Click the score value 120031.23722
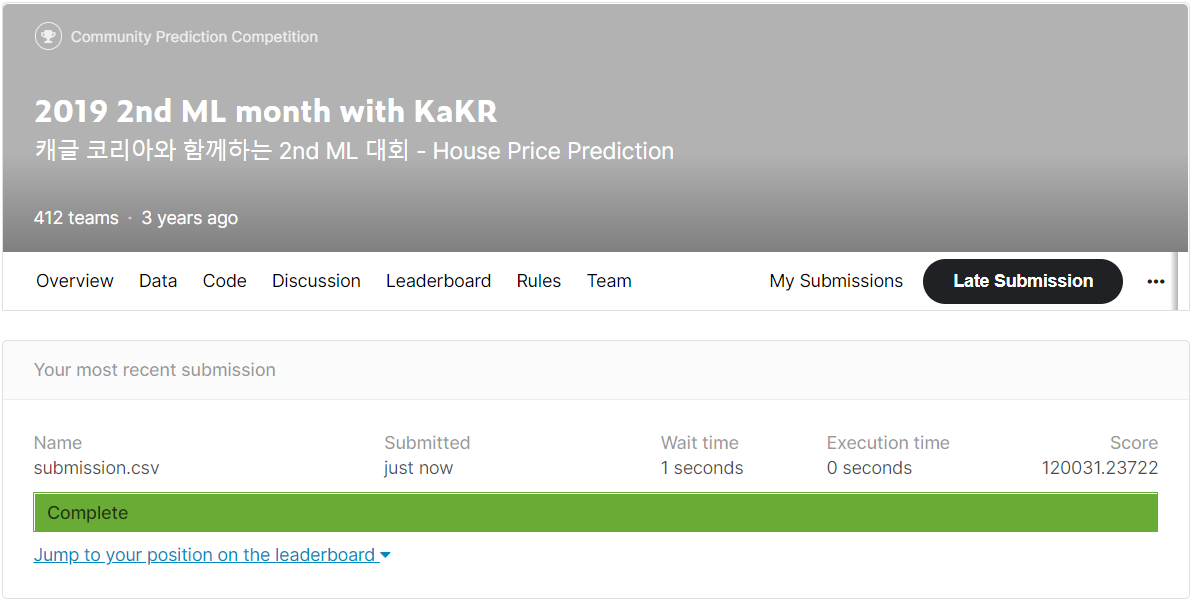Image resolution: width=1200 pixels, height=600 pixels. (x=1100, y=468)
